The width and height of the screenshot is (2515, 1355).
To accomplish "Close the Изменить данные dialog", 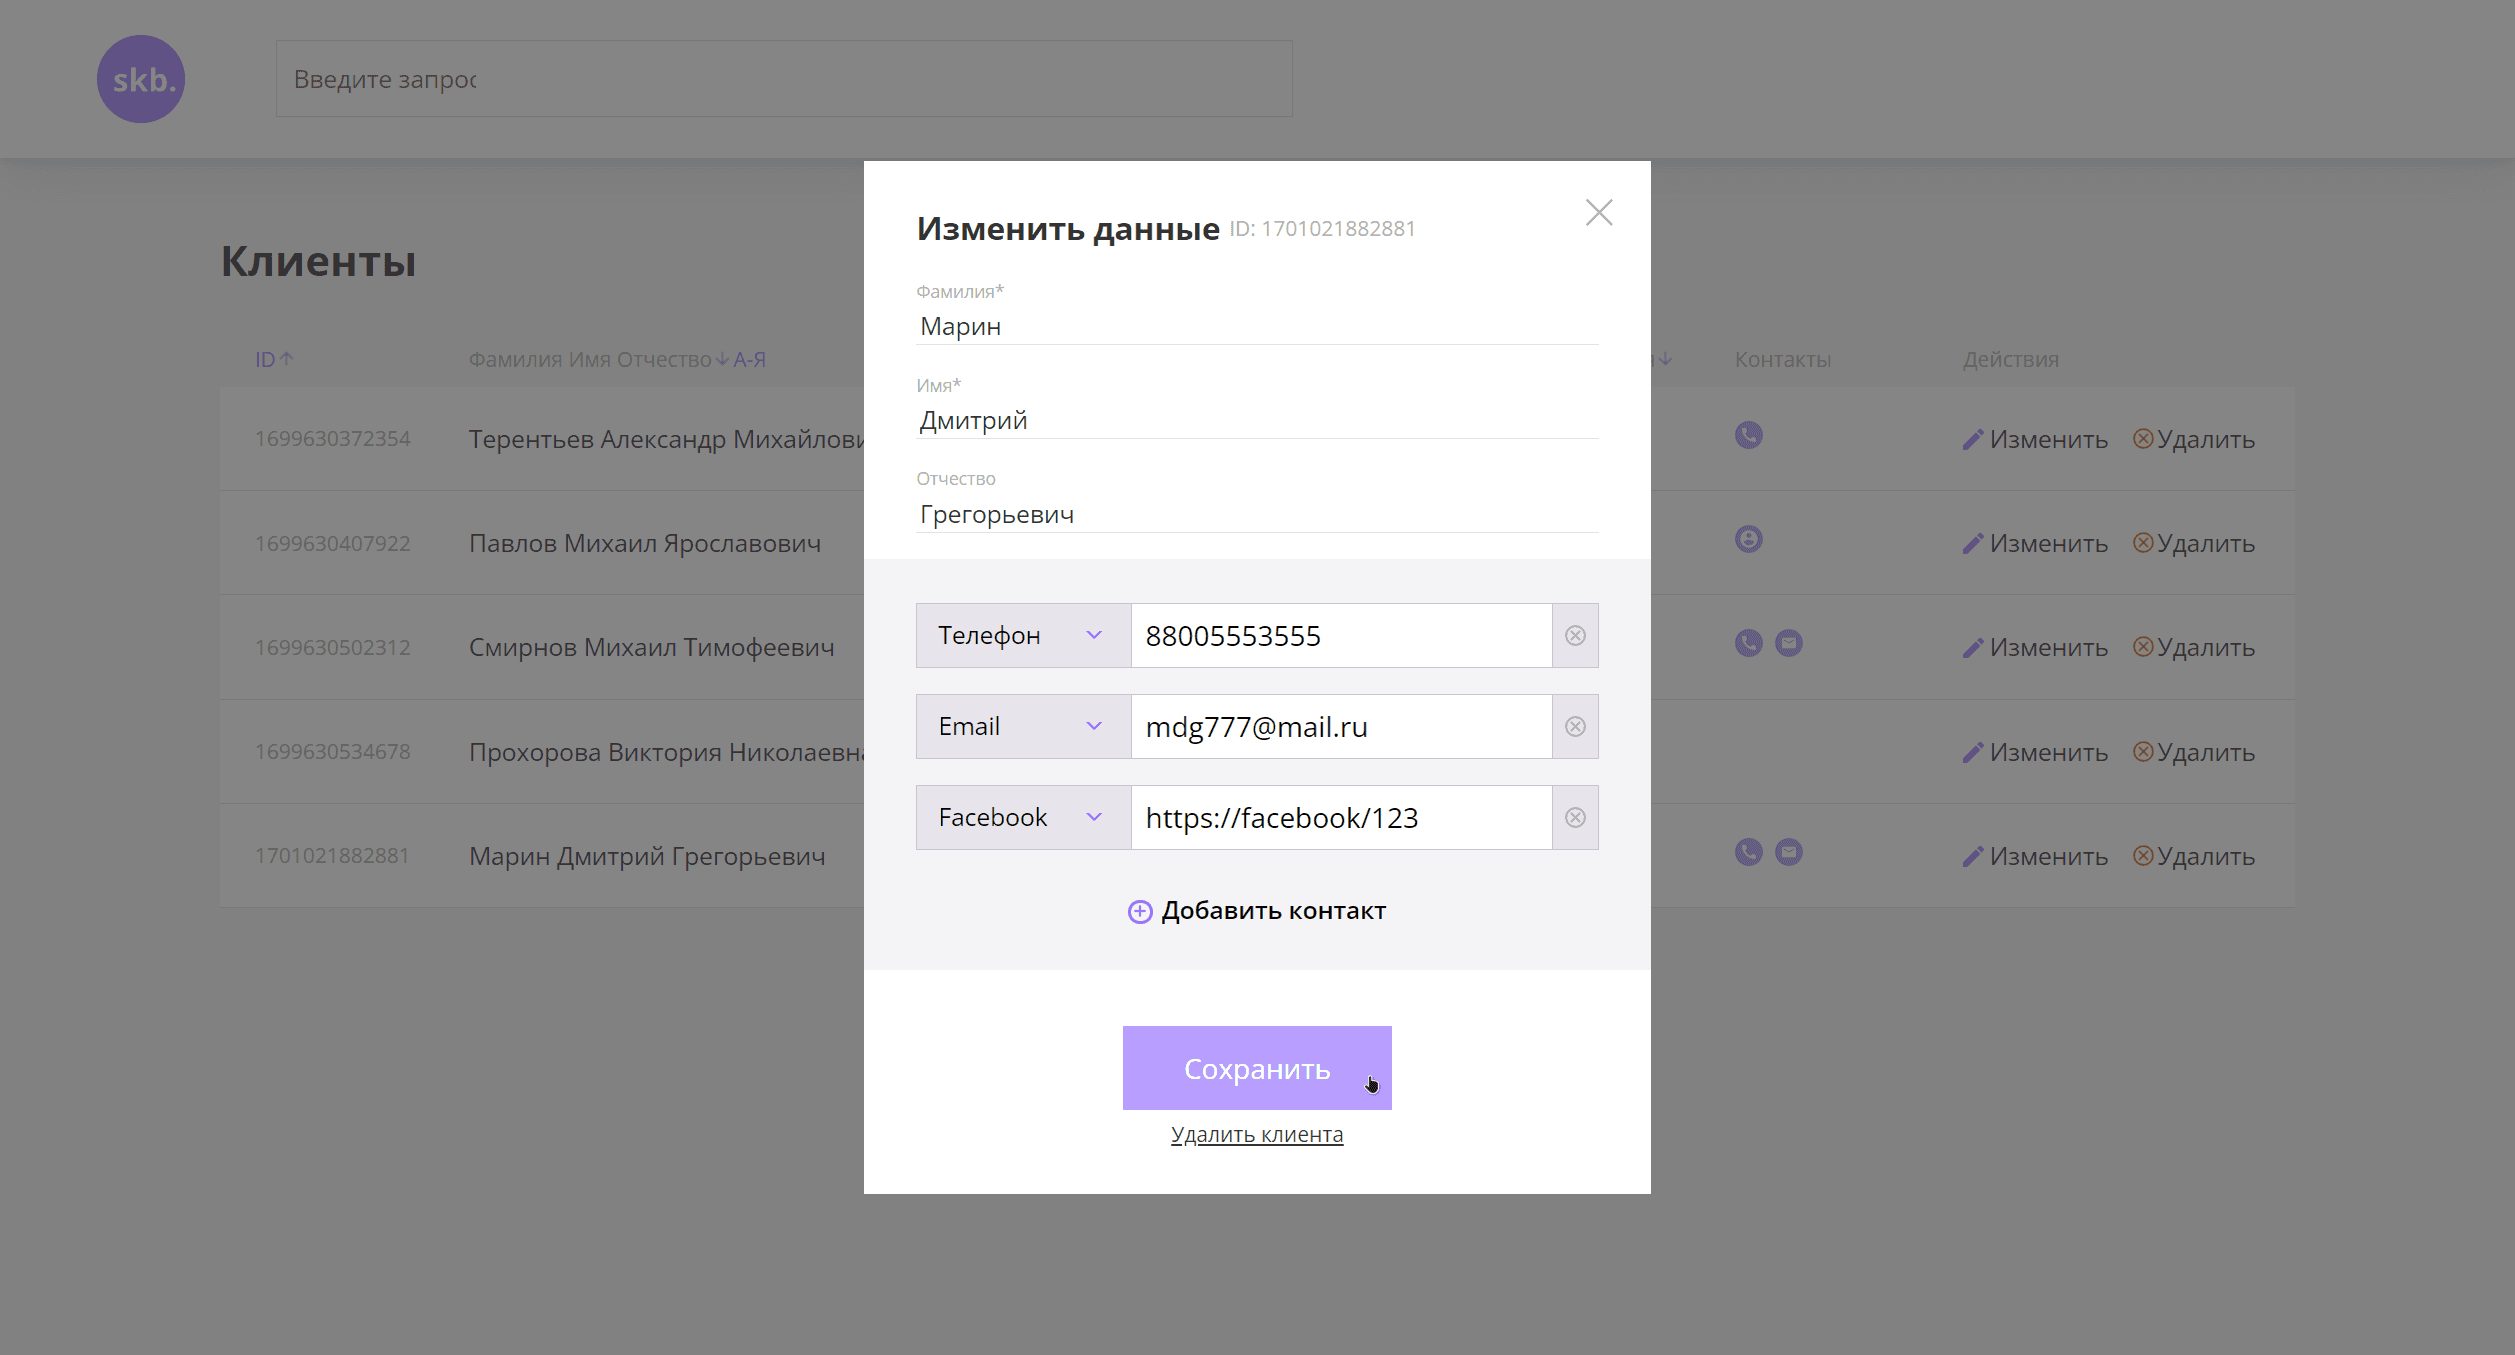I will (x=1598, y=212).
